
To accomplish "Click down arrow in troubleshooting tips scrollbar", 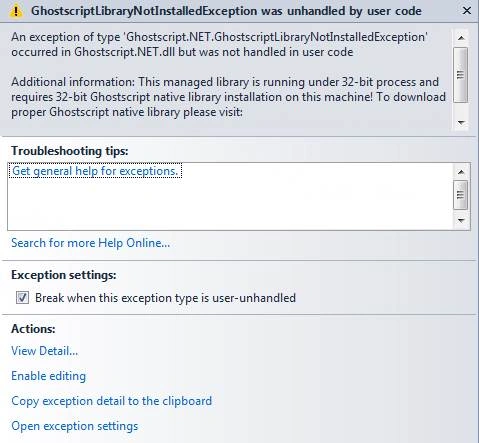I will click(x=461, y=220).
